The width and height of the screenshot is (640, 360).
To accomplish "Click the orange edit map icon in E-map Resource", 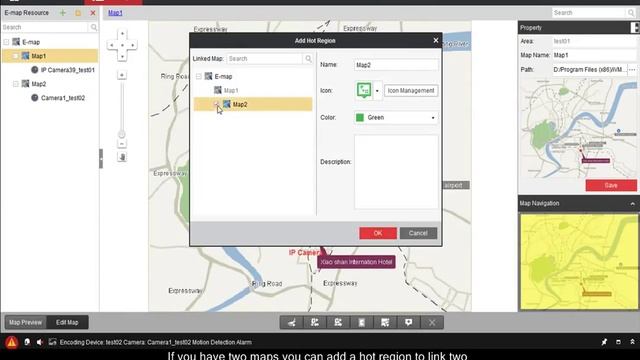I will pos(78,13).
